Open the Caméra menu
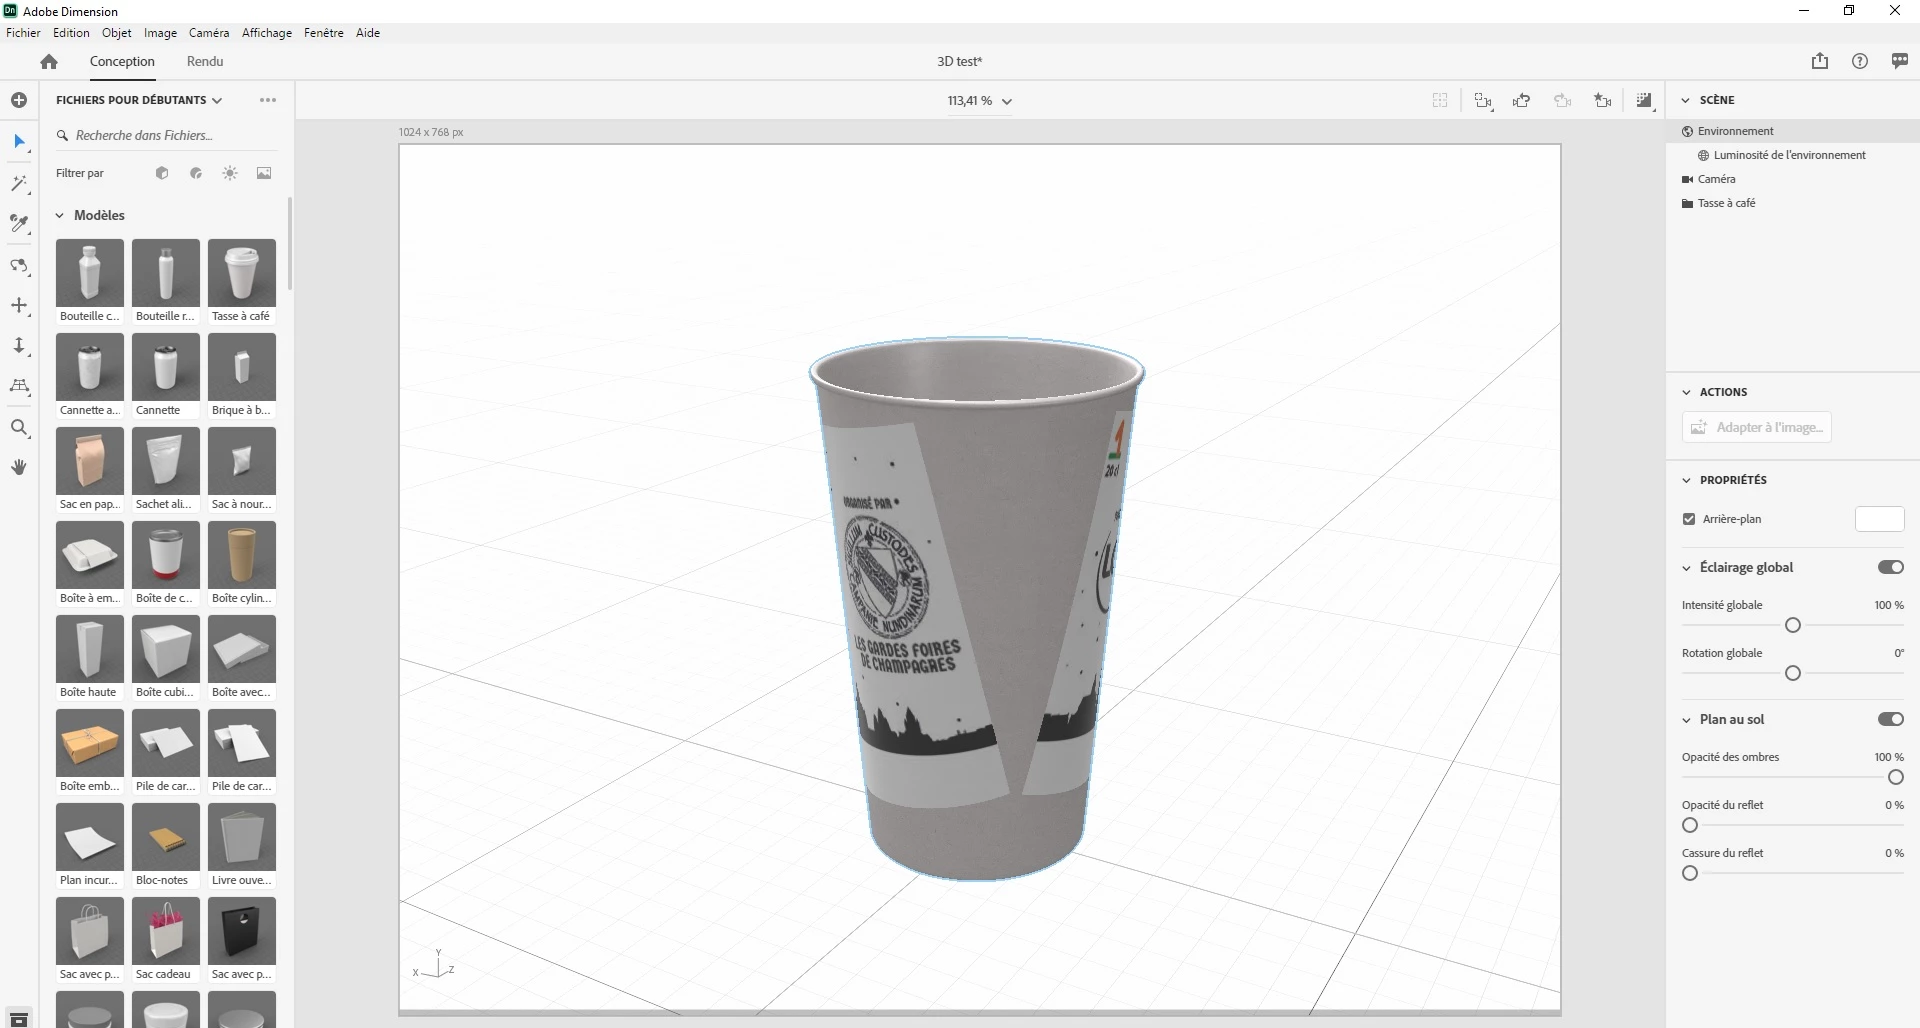Viewport: 1920px width, 1028px height. coord(209,33)
